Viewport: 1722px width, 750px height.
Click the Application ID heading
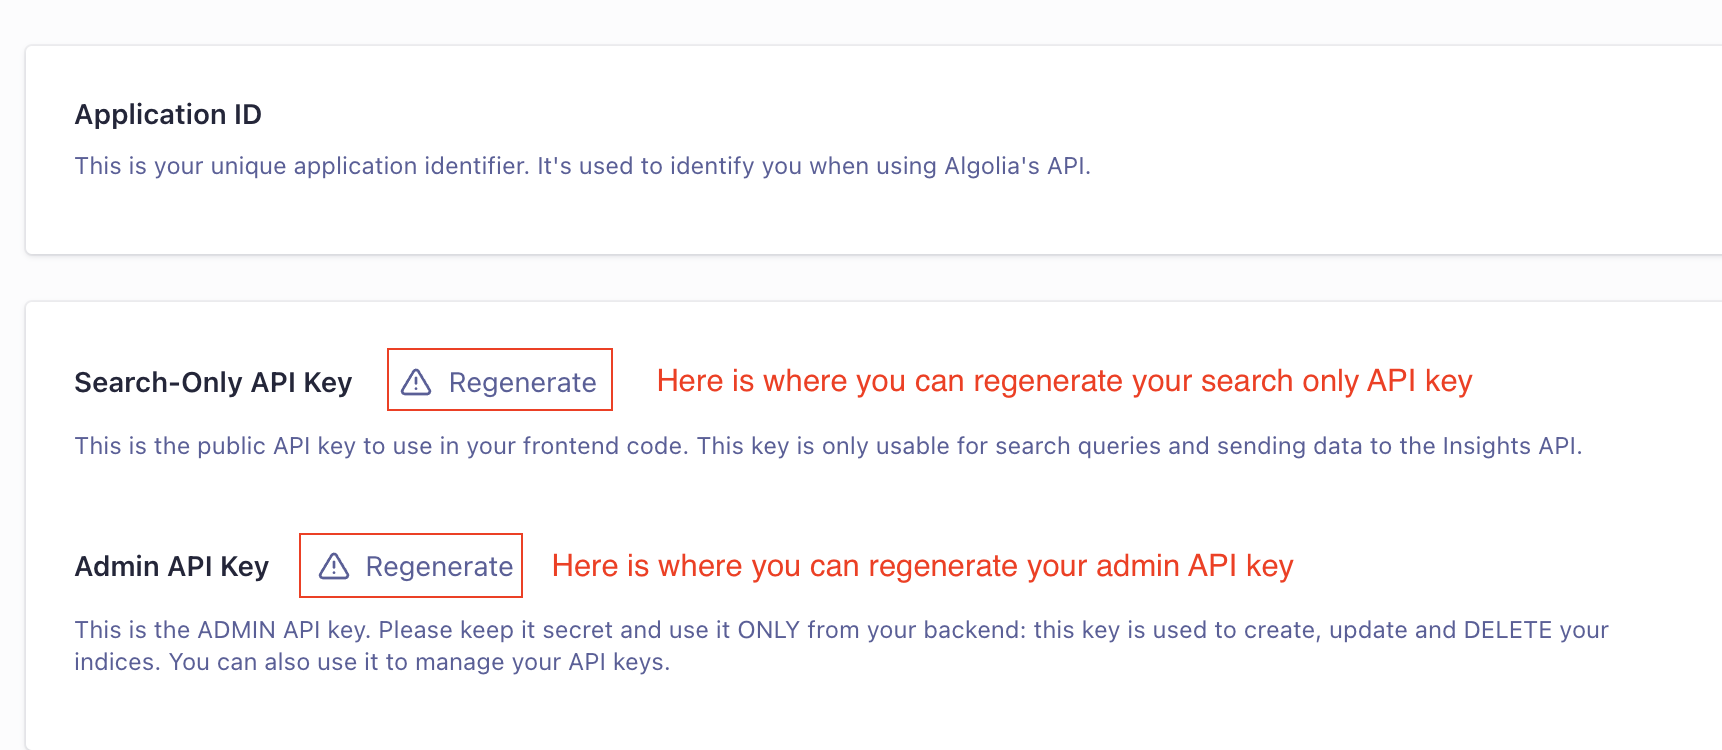tap(168, 114)
